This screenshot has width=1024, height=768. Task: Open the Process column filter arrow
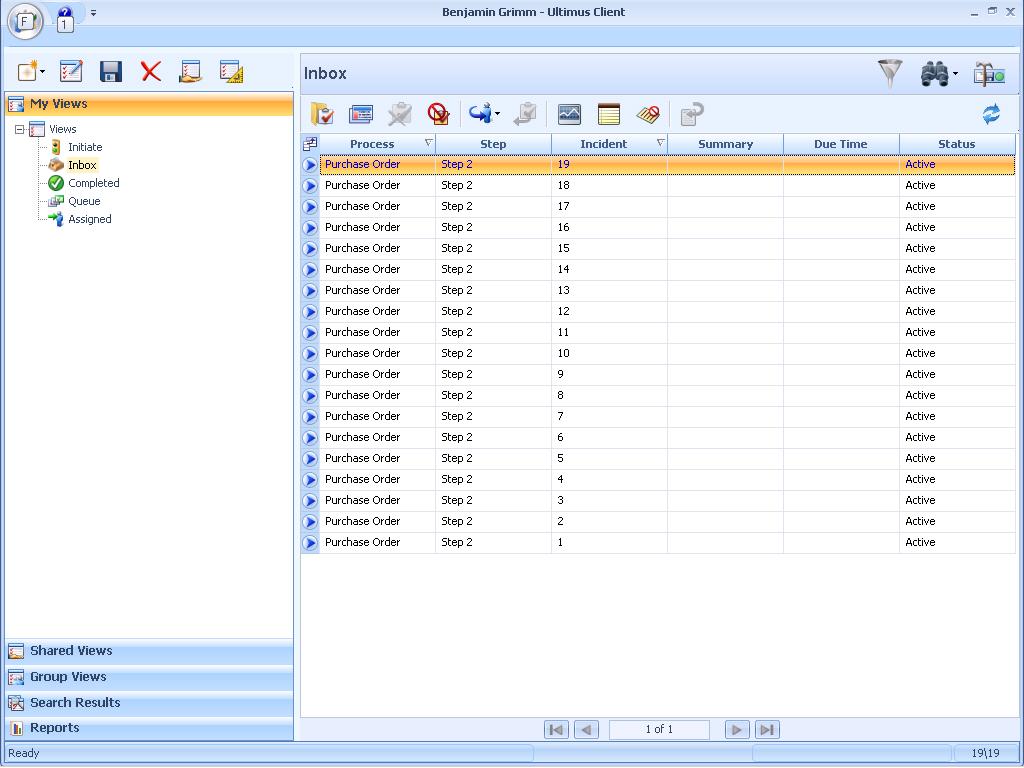[428, 142]
